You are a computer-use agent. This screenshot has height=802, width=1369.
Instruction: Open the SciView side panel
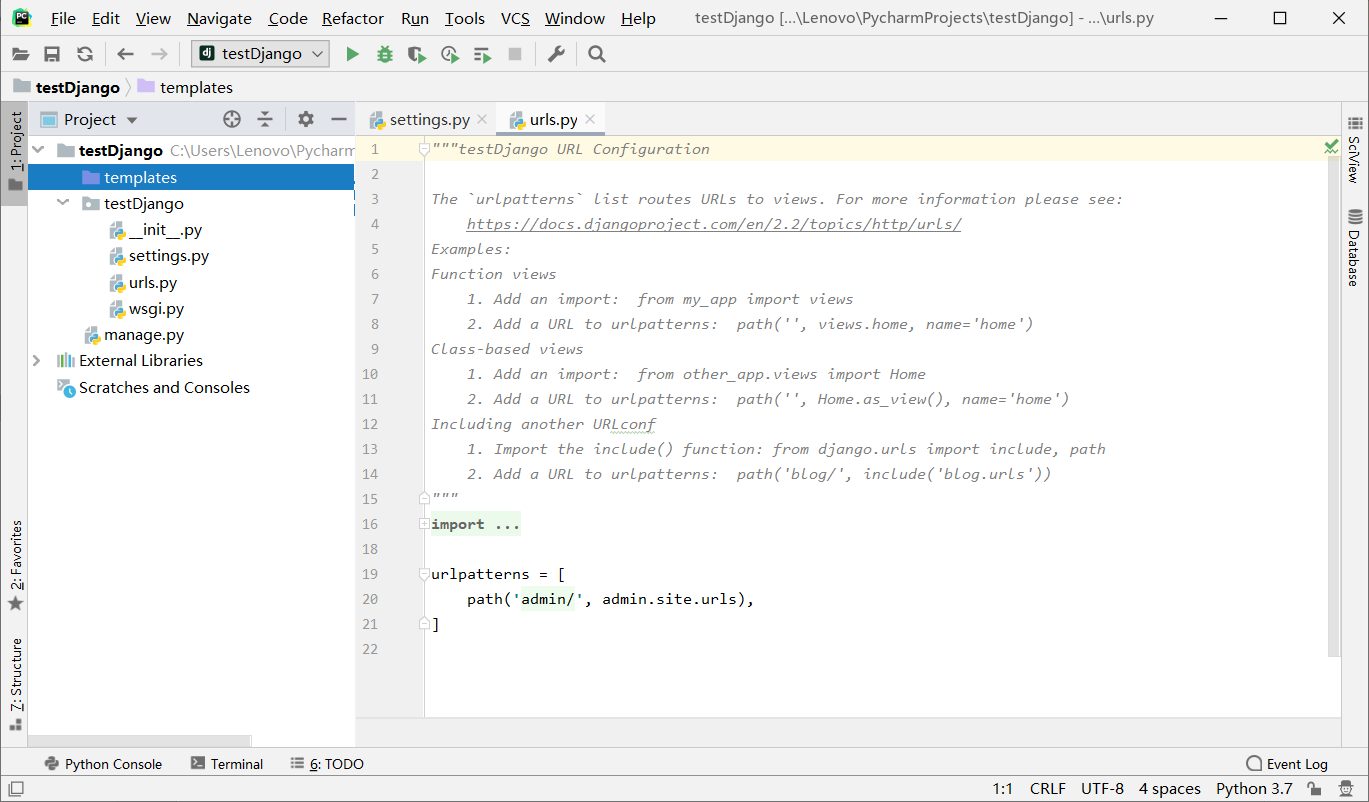1355,149
